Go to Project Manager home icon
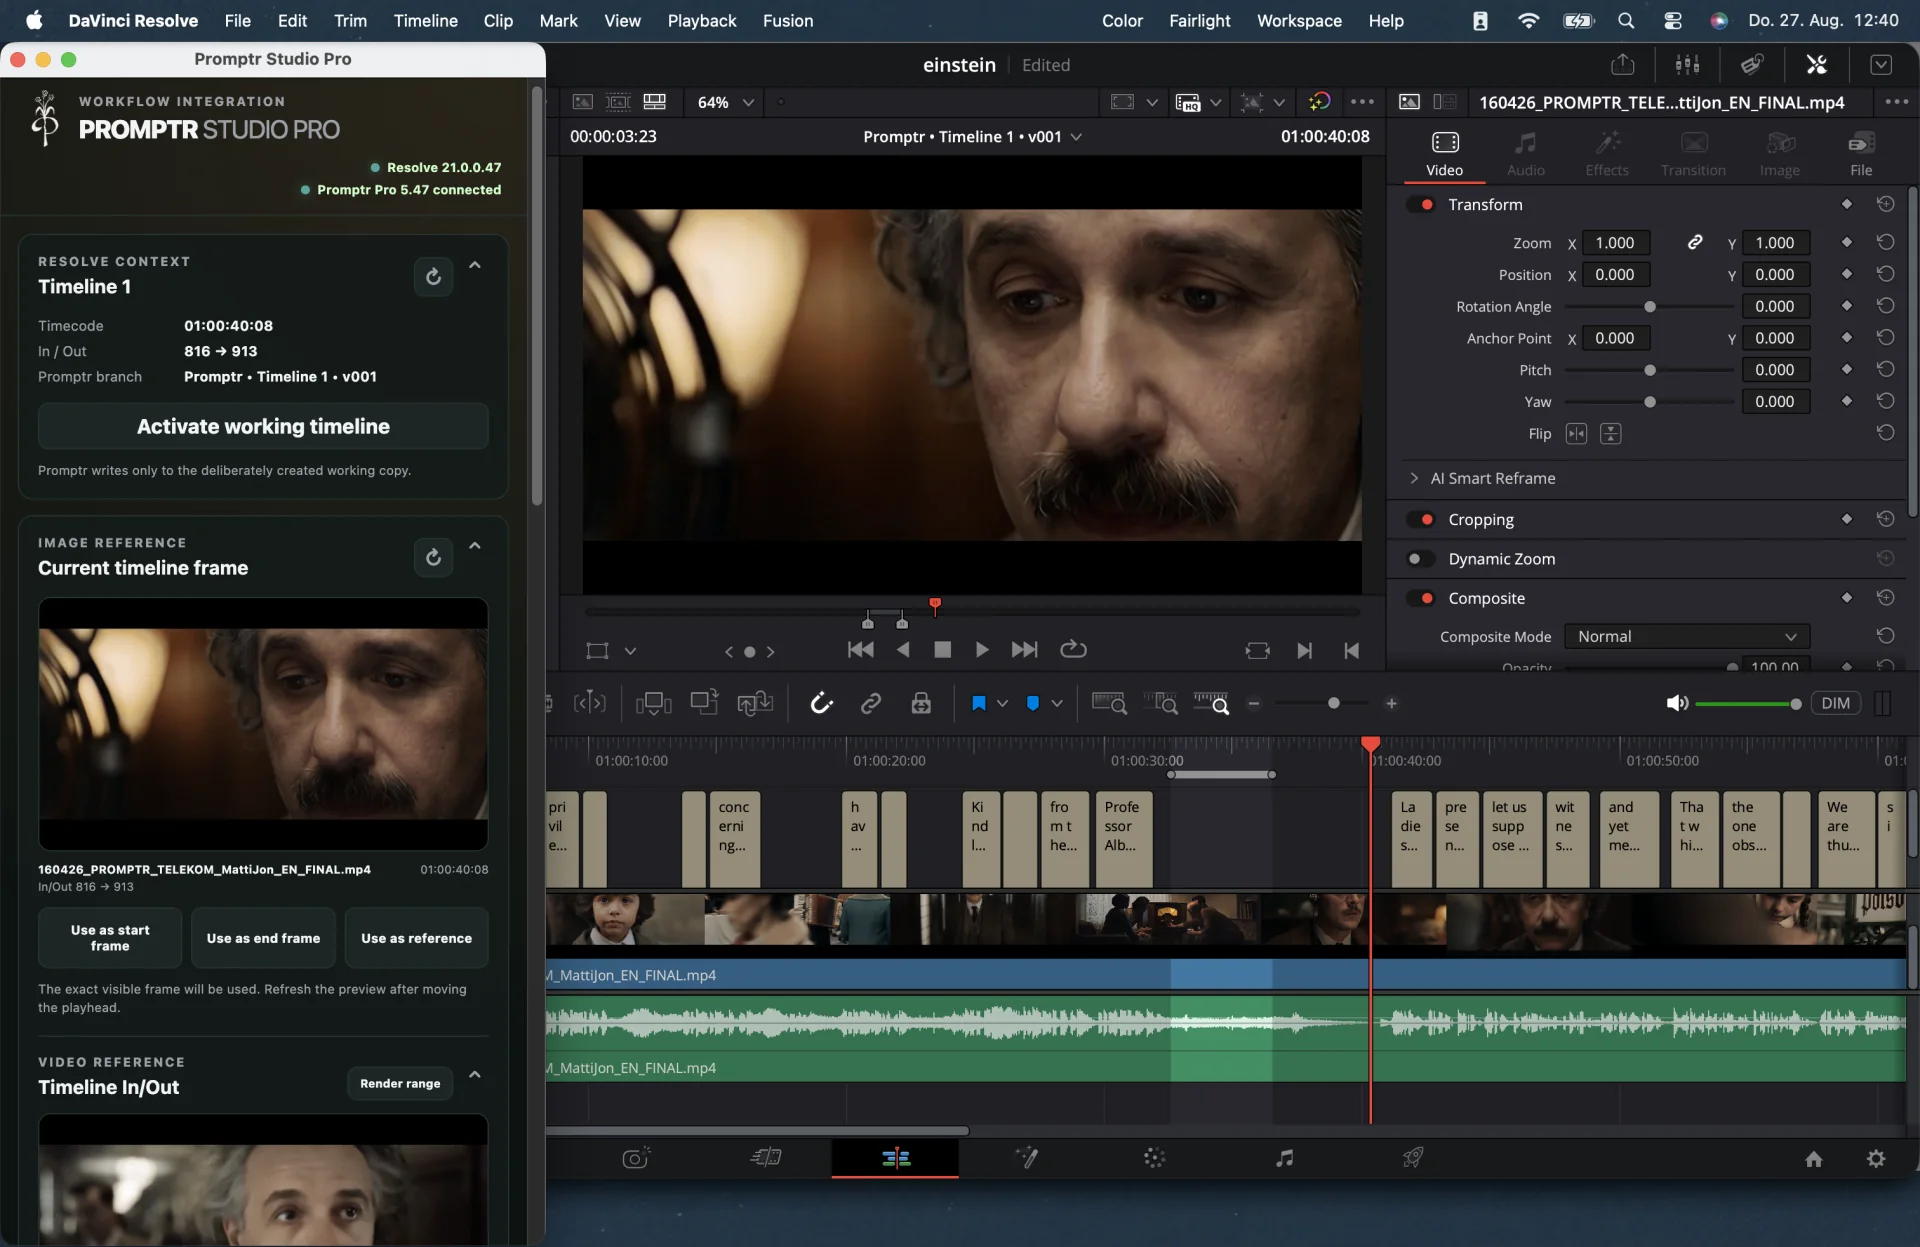The height and width of the screenshot is (1247, 1920). pos(1813,1158)
